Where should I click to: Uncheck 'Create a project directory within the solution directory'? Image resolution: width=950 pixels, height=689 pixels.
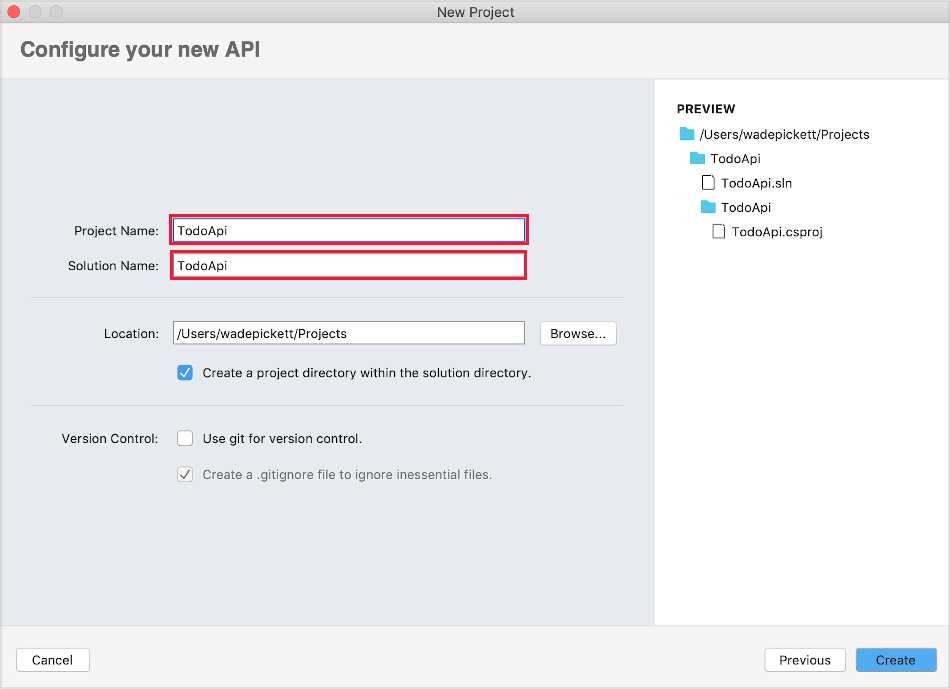pos(185,372)
